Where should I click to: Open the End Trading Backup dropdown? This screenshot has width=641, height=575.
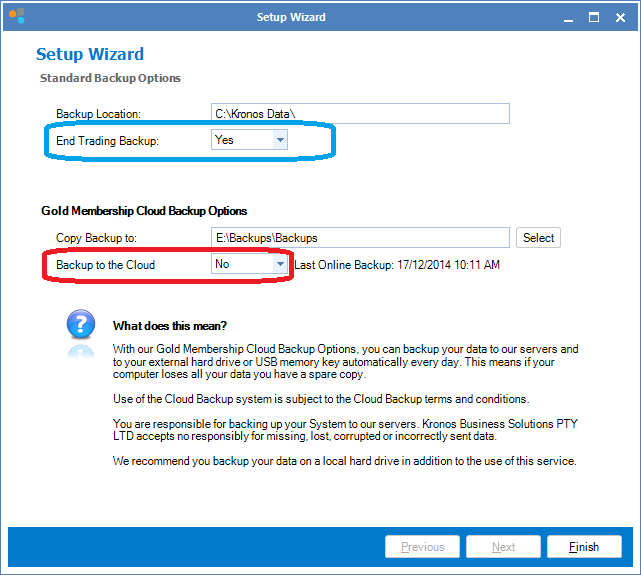280,141
